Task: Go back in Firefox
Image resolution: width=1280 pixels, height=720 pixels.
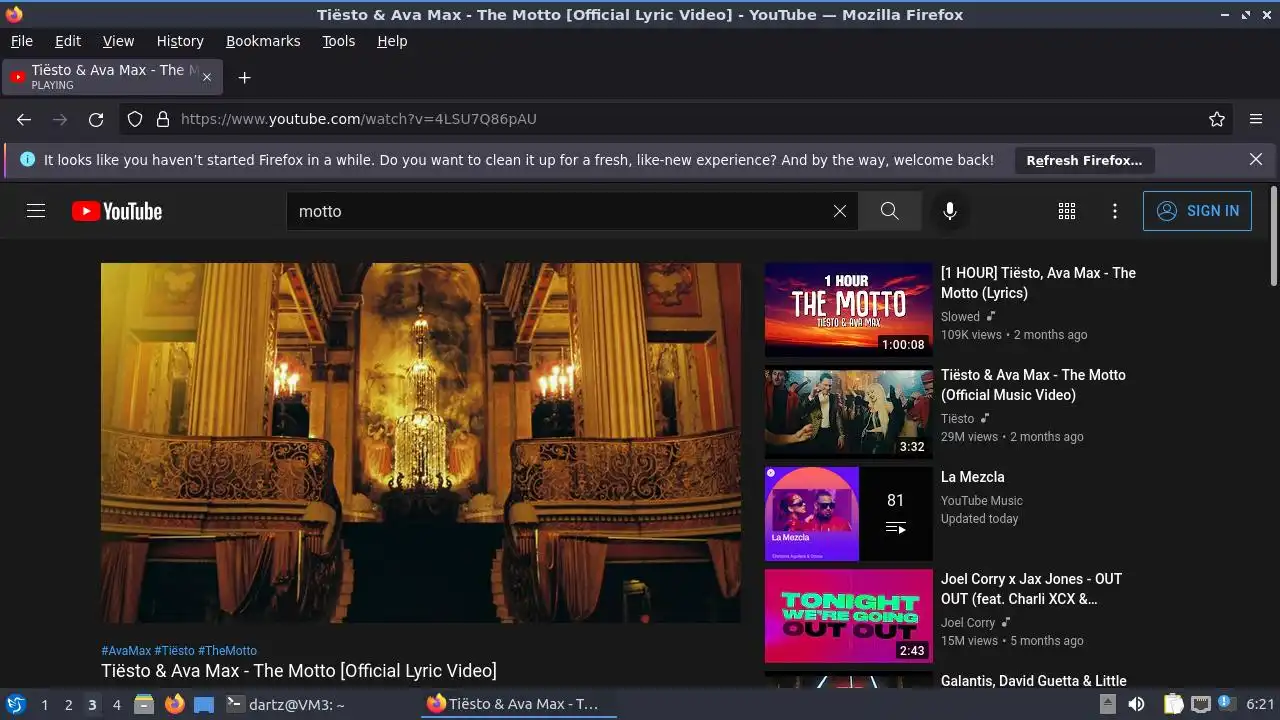Action: (x=24, y=119)
